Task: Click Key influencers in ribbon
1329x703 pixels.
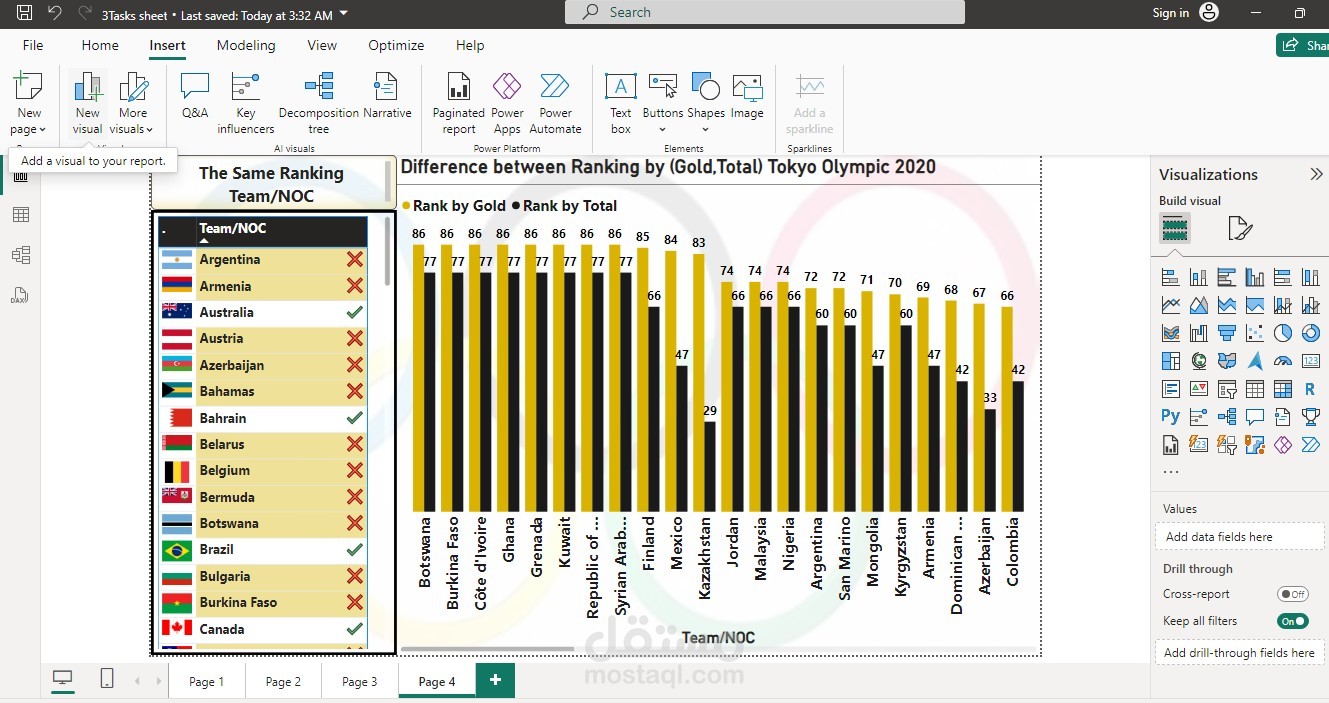Action: 245,104
